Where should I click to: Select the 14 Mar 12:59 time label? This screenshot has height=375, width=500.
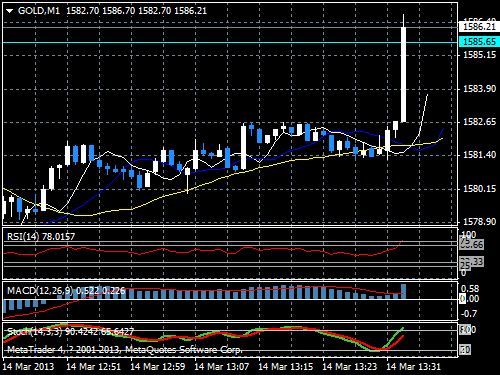[158, 367]
